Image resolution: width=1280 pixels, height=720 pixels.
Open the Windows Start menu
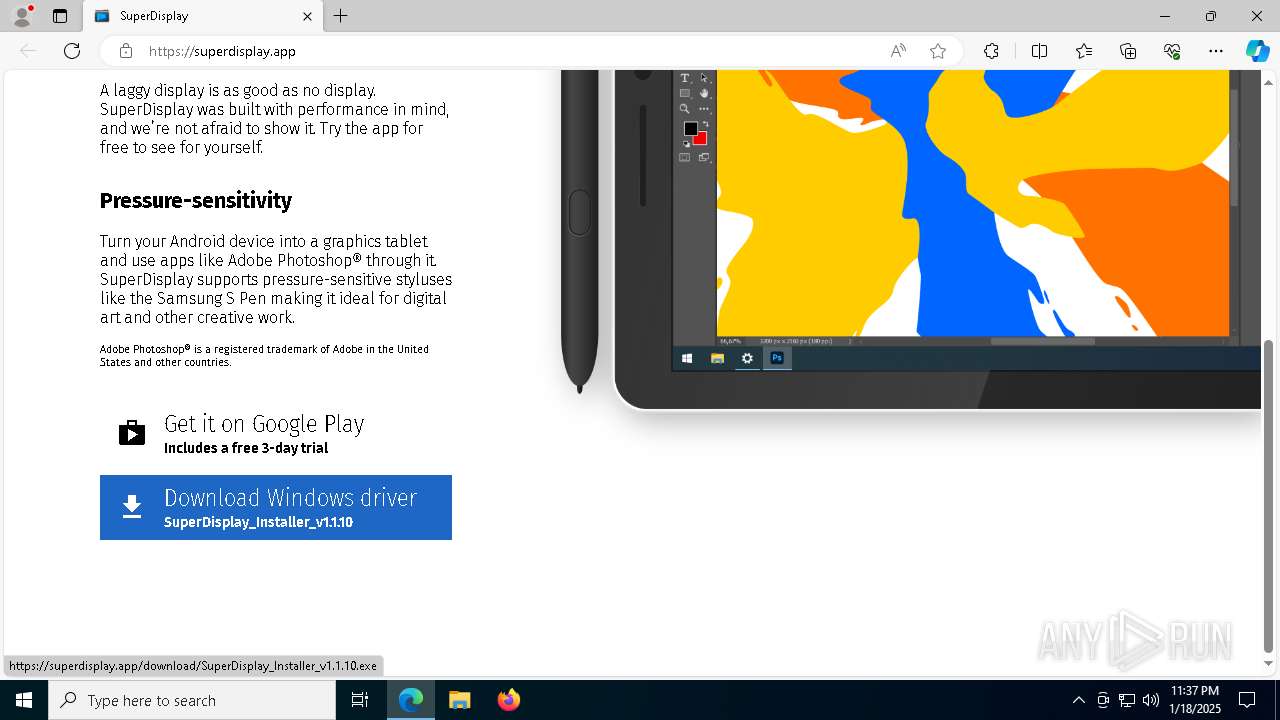point(24,700)
